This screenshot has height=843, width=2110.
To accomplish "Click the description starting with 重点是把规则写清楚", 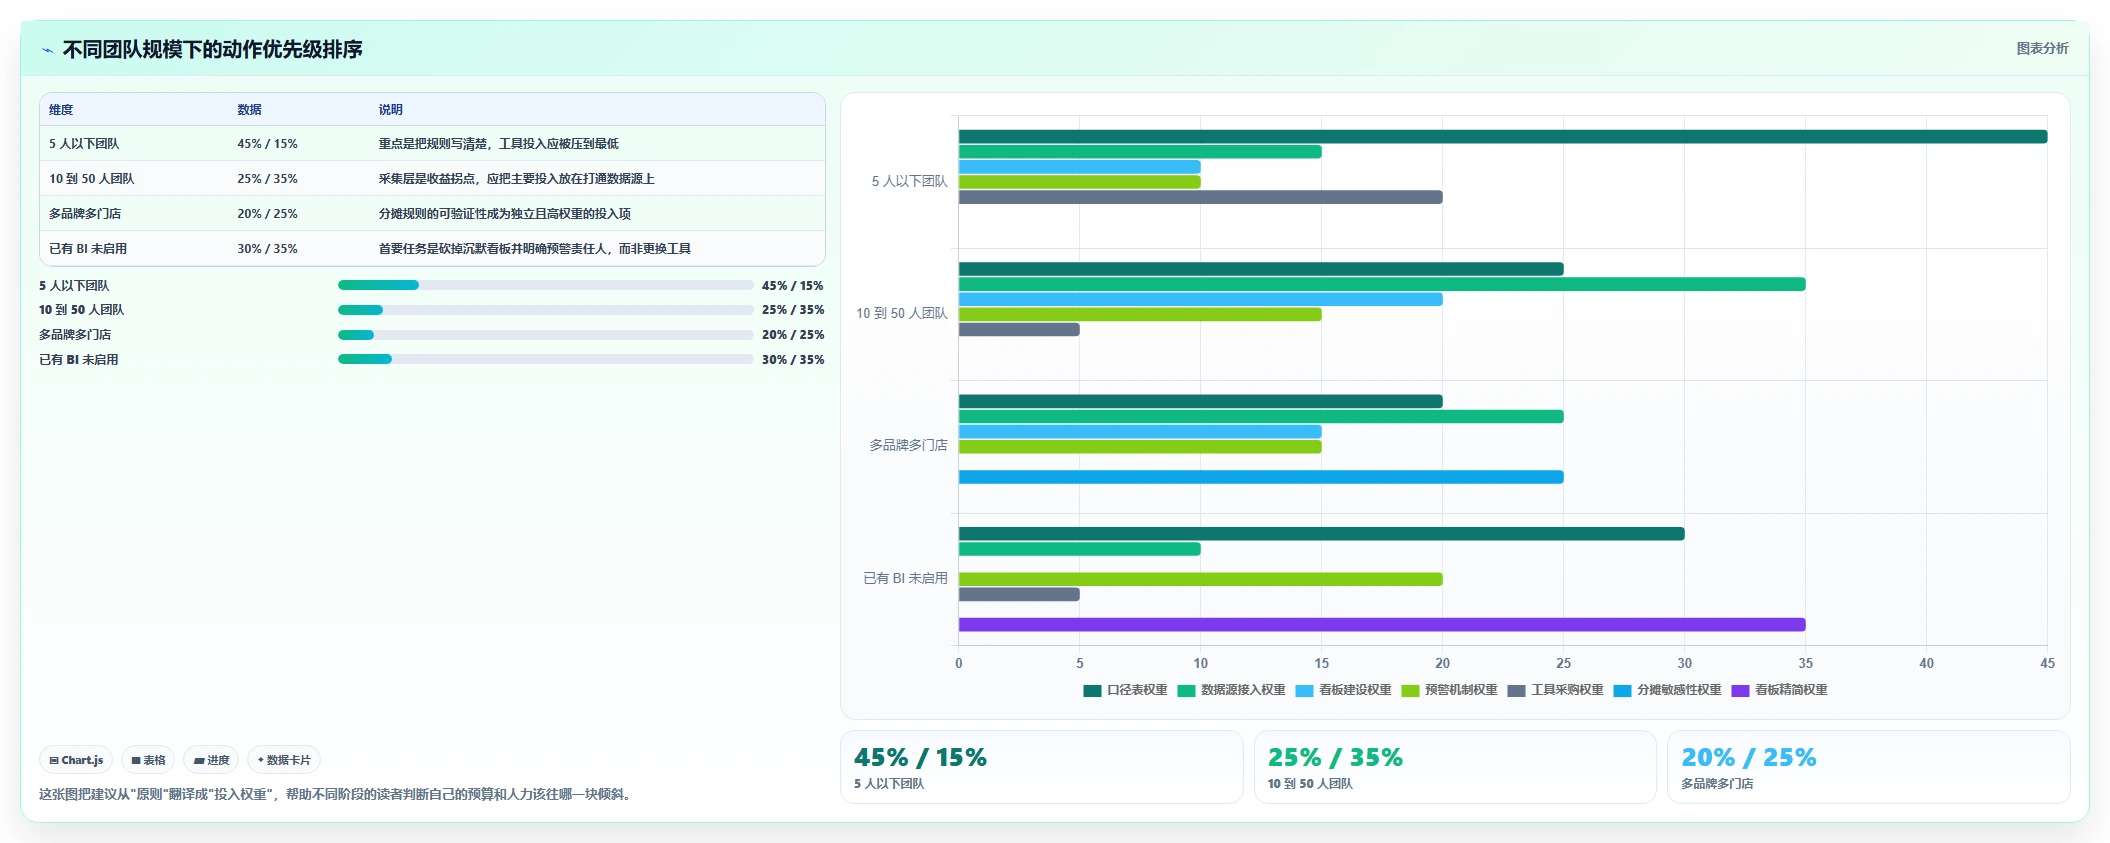I will pos(498,144).
